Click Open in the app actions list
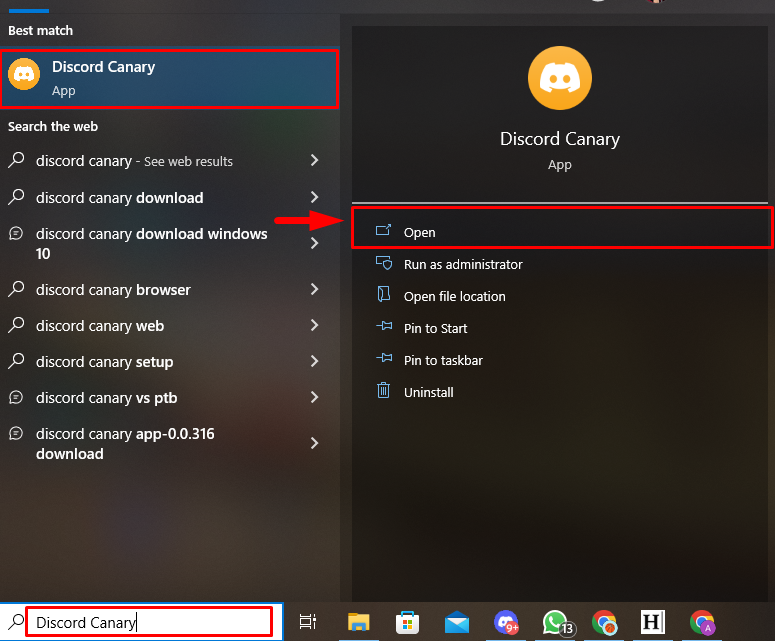 pos(562,232)
